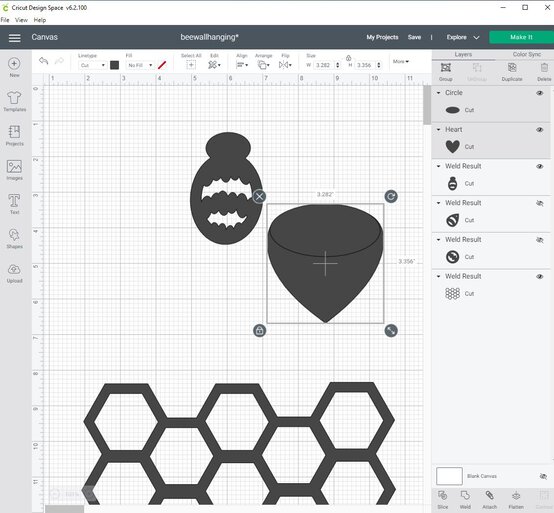554x513 pixels.
Task: Click the Height stepper arrows
Action: (379, 65)
